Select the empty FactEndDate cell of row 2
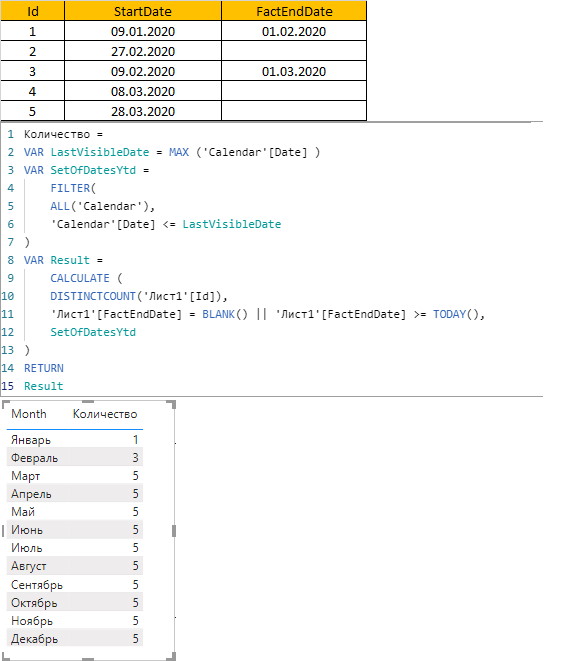The height and width of the screenshot is (661, 565). click(x=294, y=51)
